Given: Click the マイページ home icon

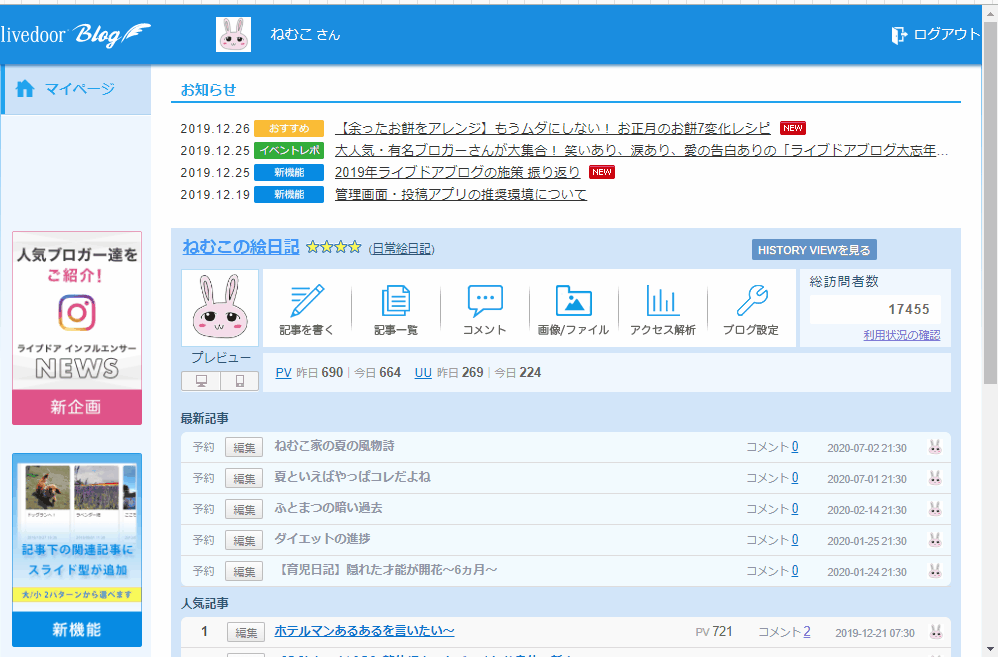Looking at the screenshot, I should tap(25, 88).
